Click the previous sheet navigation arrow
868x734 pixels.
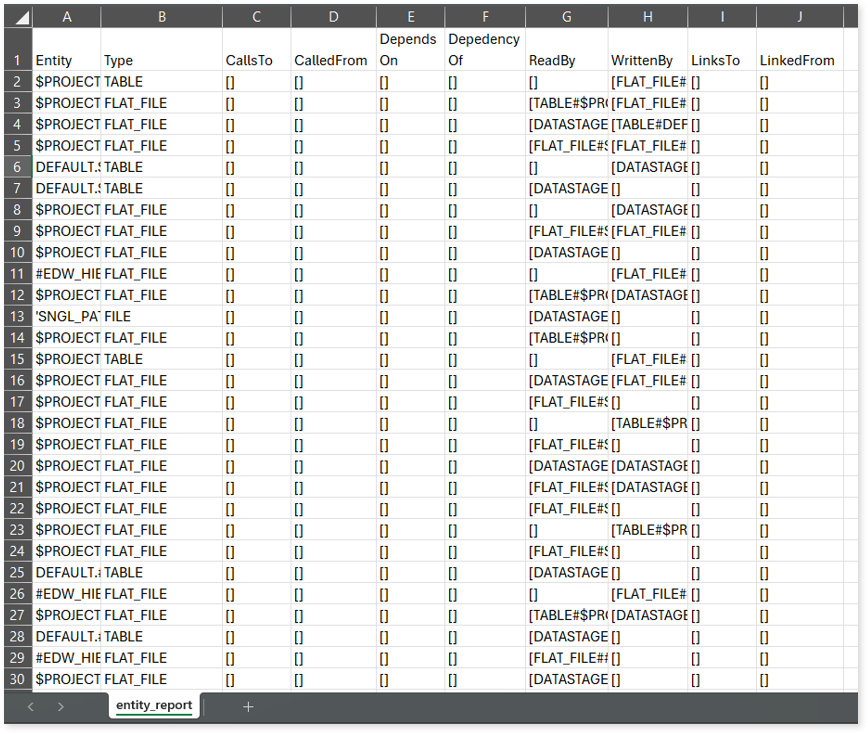[x=30, y=707]
